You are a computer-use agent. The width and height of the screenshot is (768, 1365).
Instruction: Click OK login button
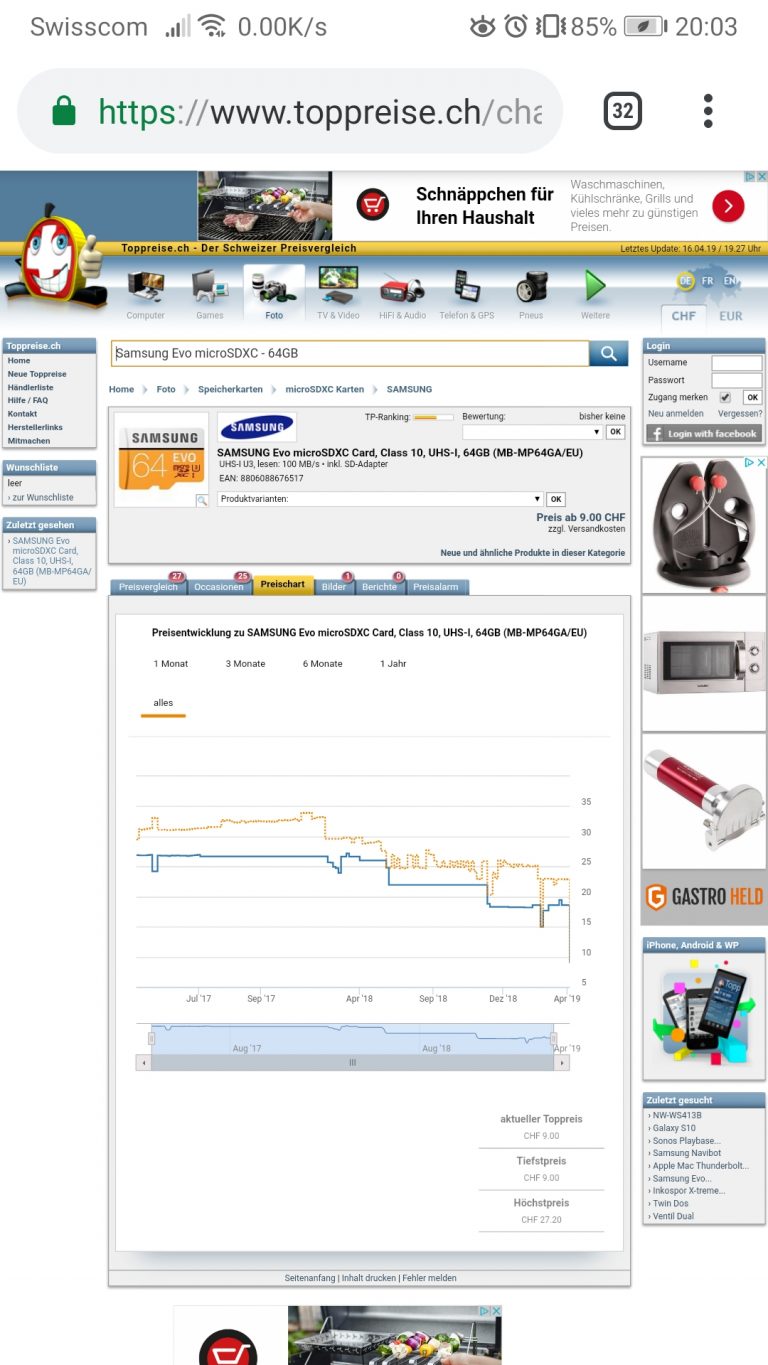click(752, 397)
